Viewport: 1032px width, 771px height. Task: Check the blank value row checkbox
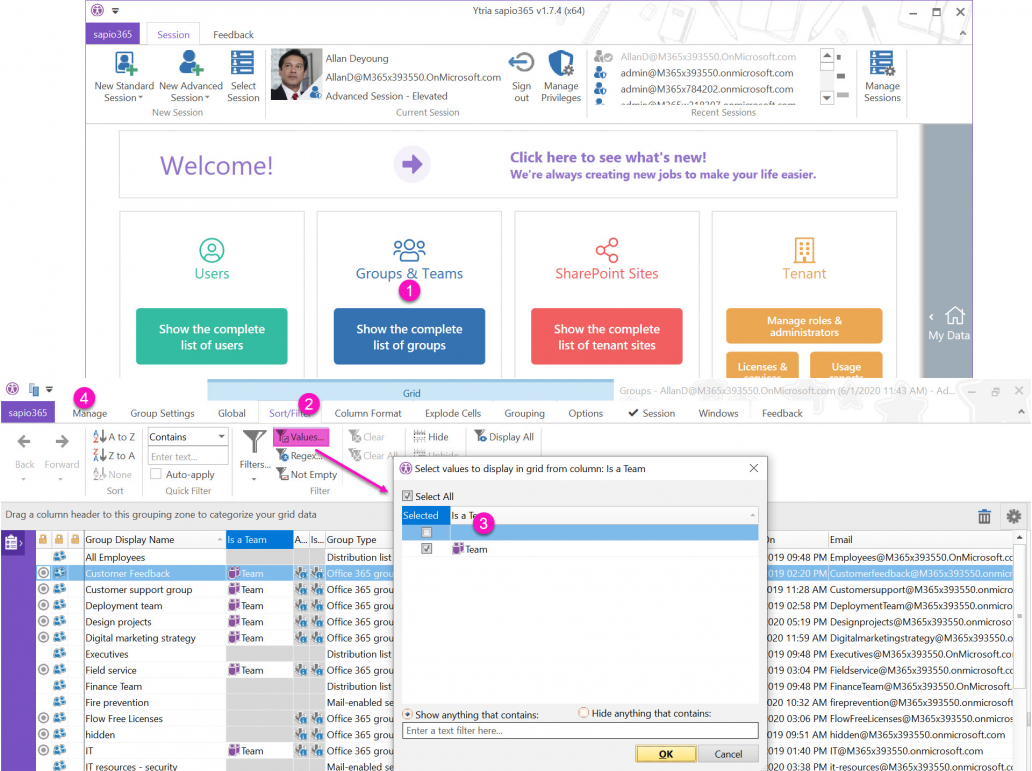426,532
